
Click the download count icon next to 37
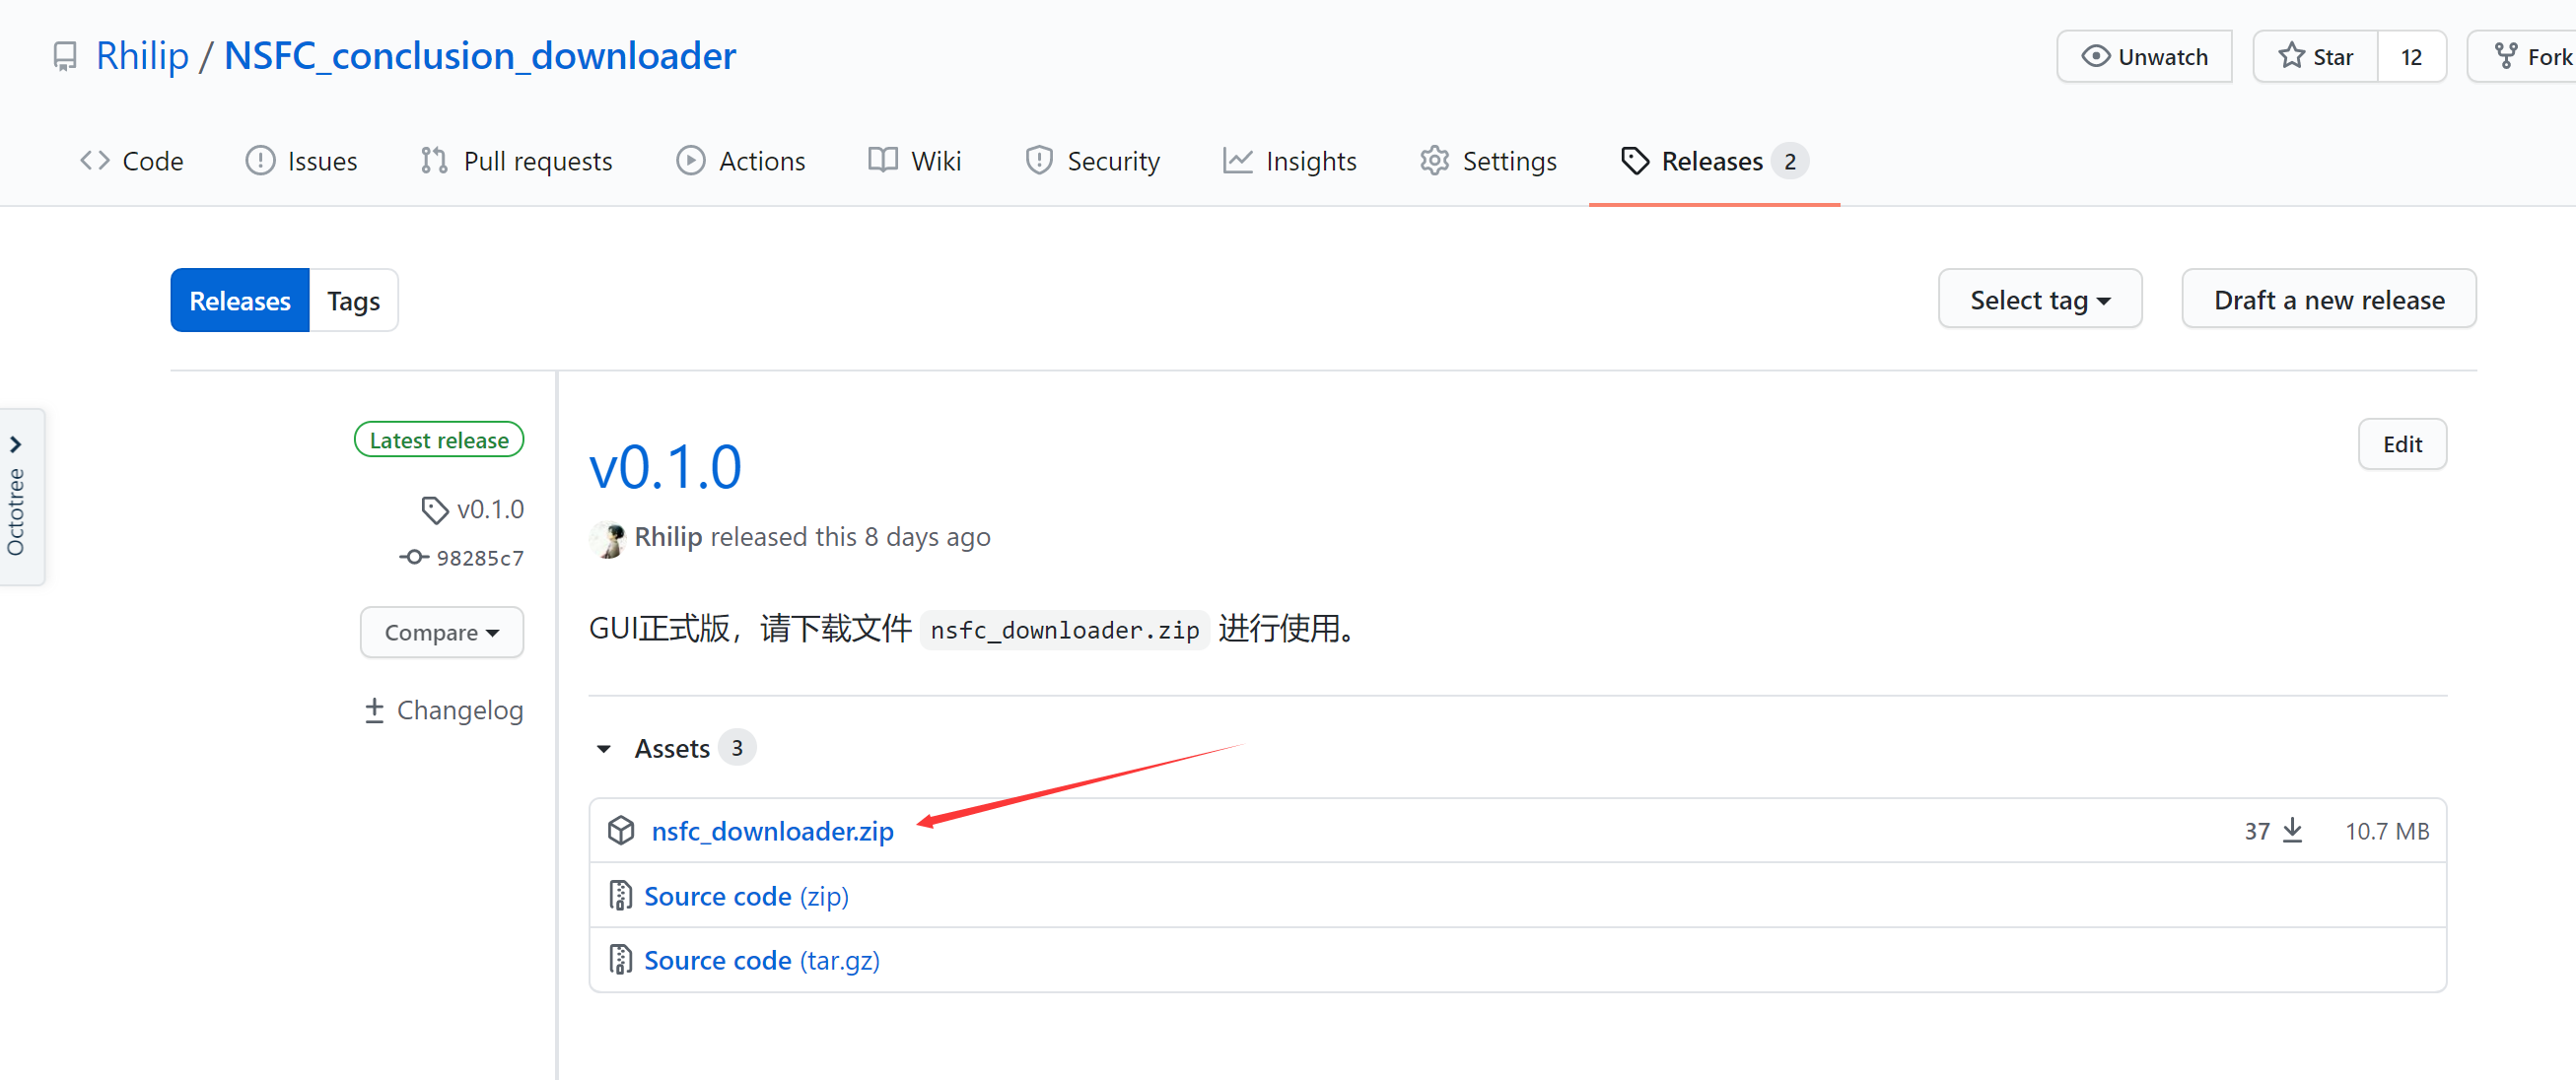click(x=2293, y=831)
